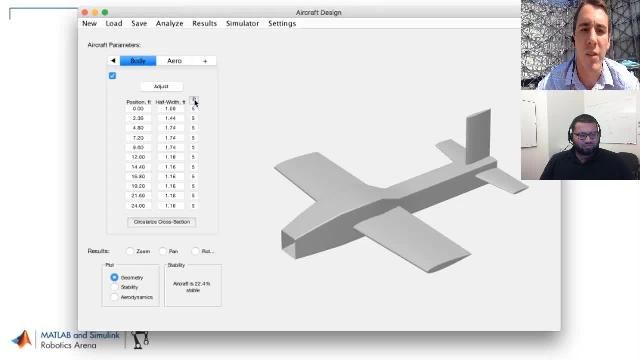Open the Settings menu
Screen dimensions: 640x360
click(x=282, y=24)
